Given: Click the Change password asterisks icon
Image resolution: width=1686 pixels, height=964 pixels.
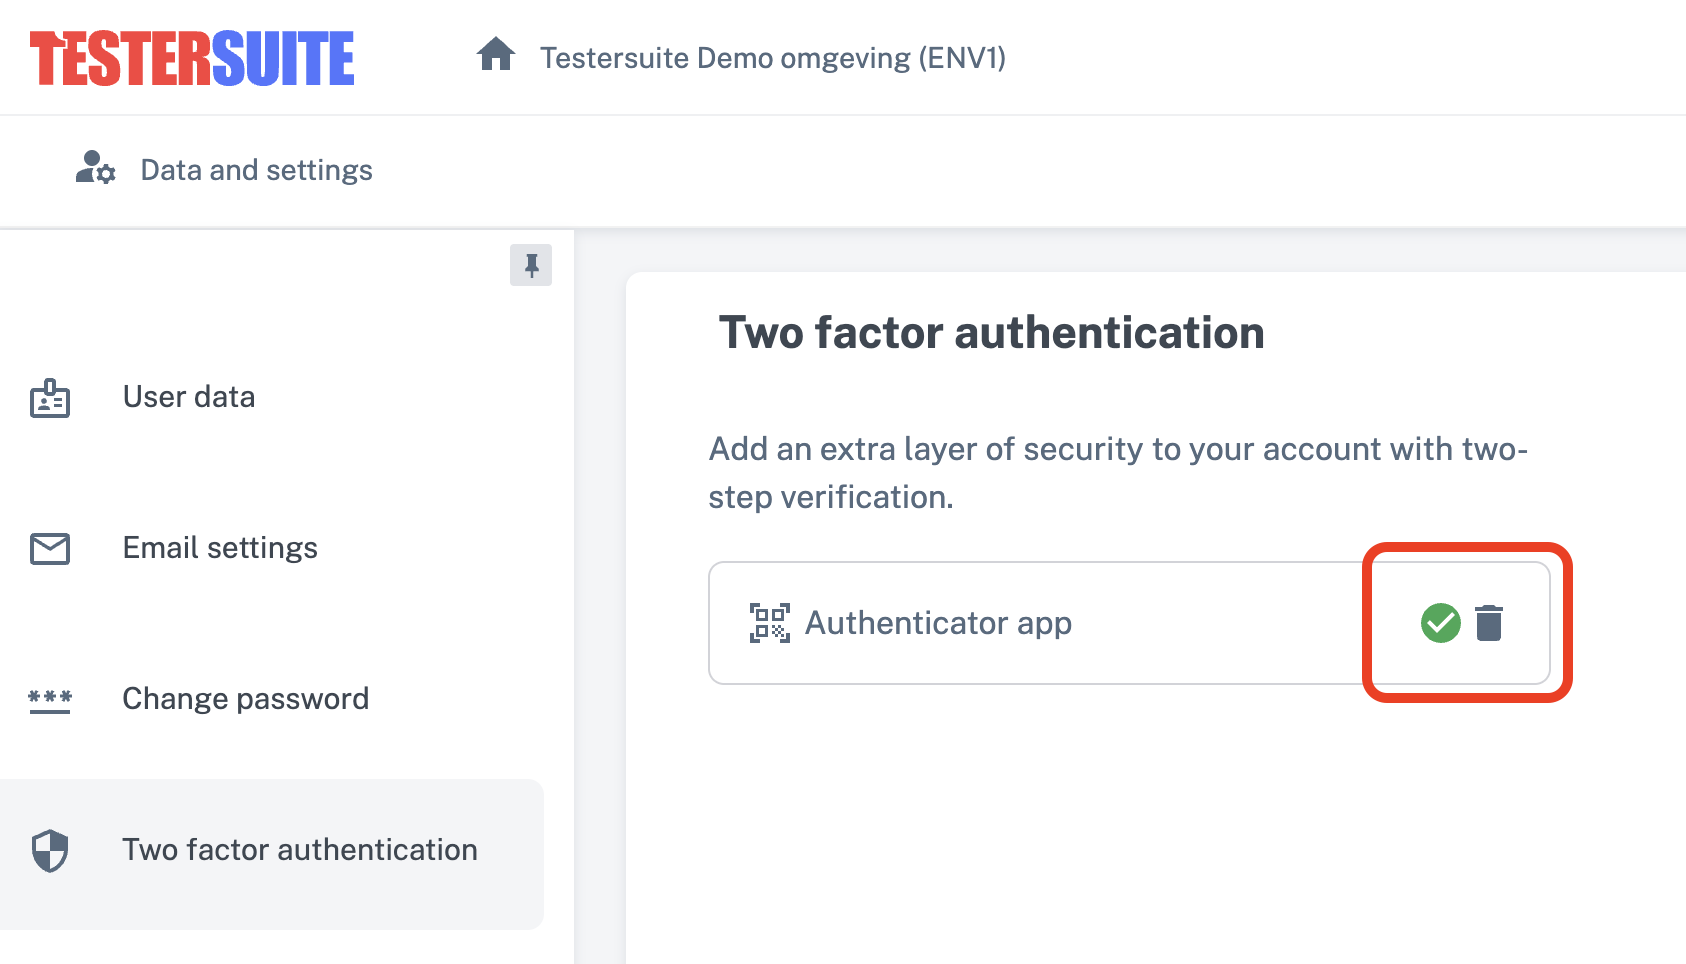Looking at the screenshot, I should 50,699.
